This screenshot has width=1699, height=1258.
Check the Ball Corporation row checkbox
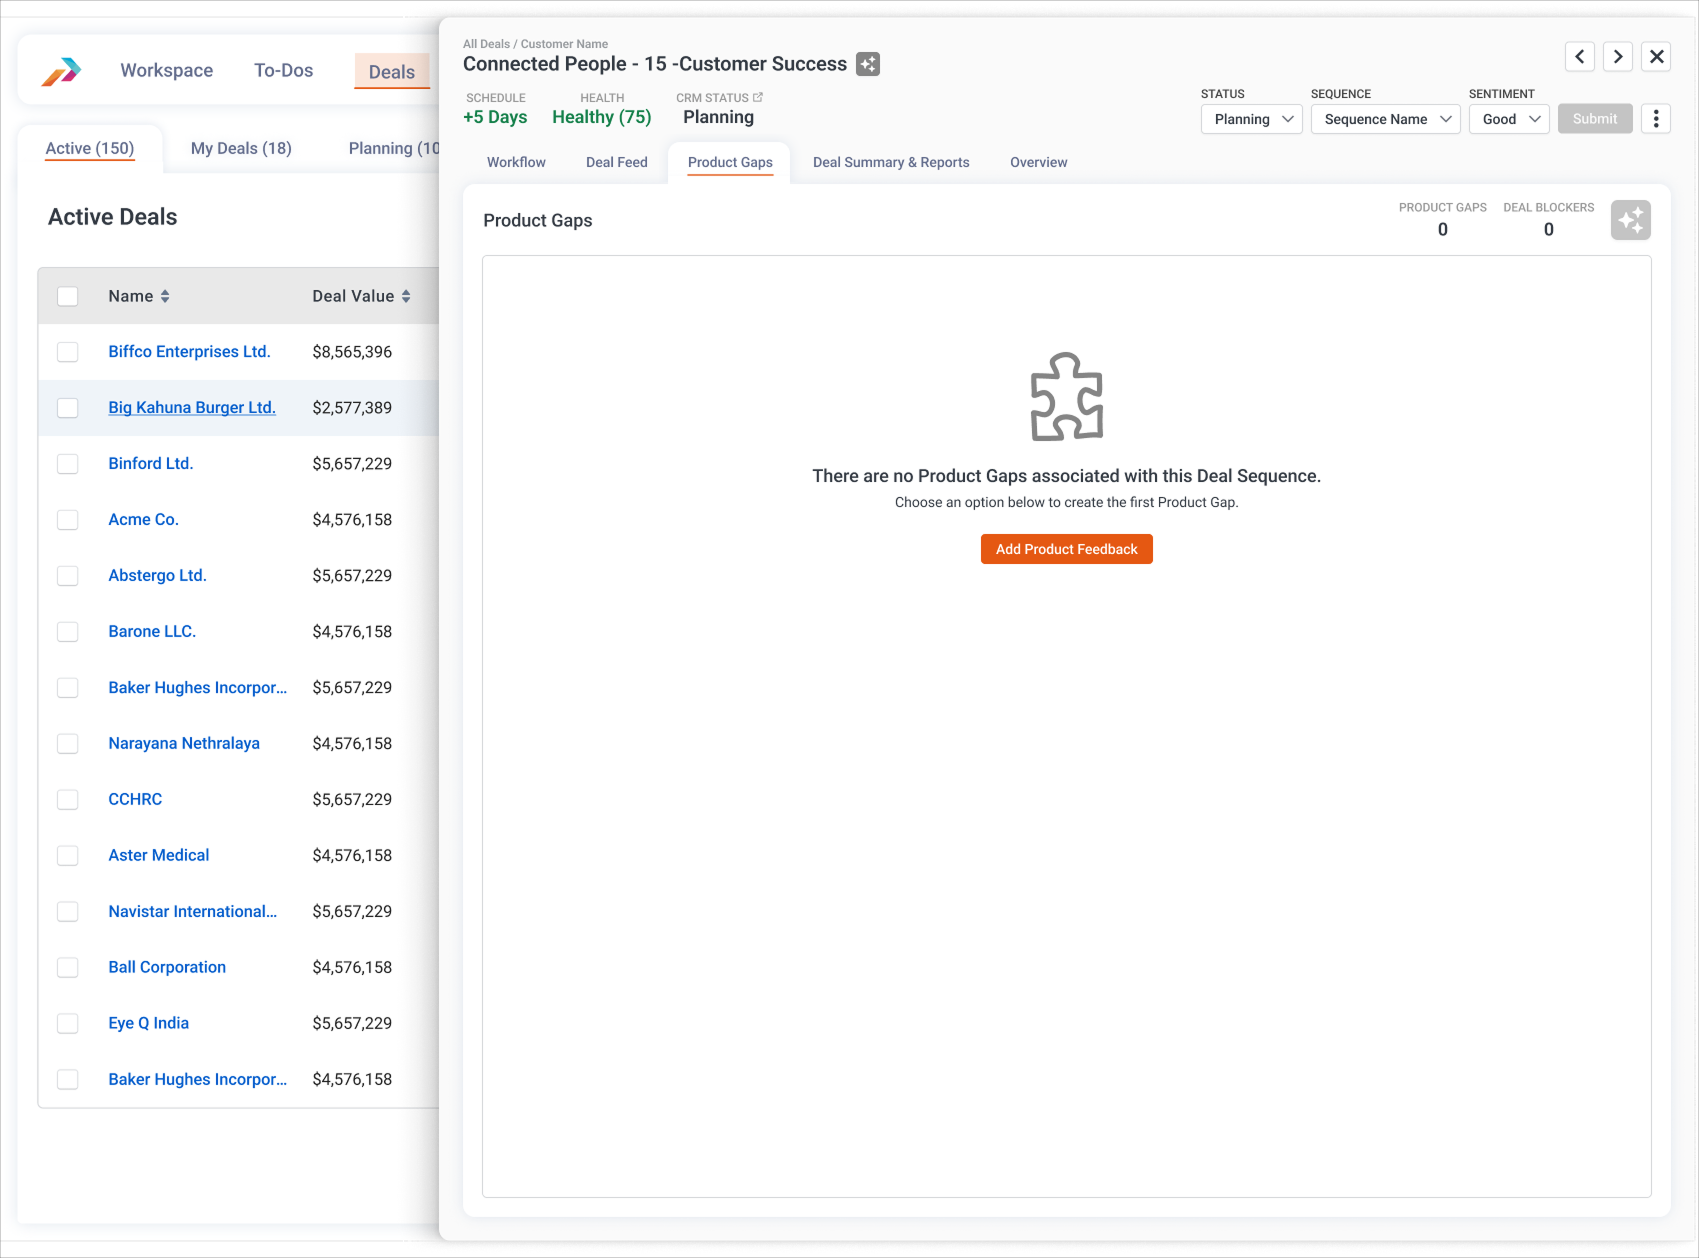pyautogui.click(x=68, y=968)
